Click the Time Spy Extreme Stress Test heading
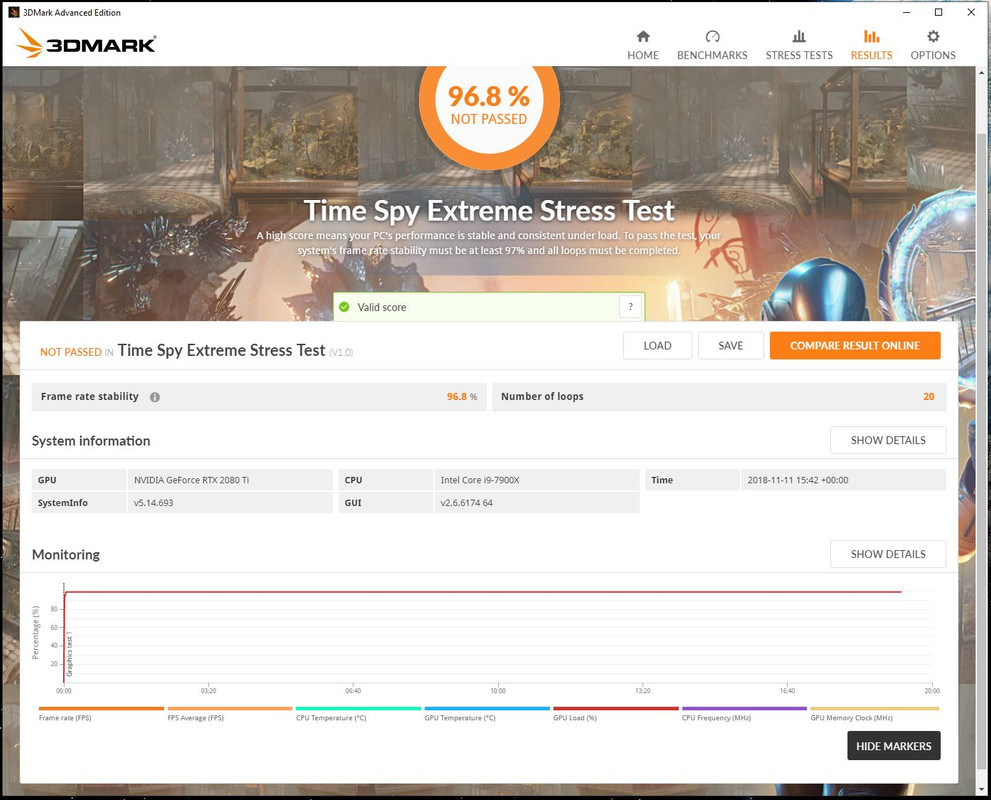The image size is (991, 800). pos(489,211)
